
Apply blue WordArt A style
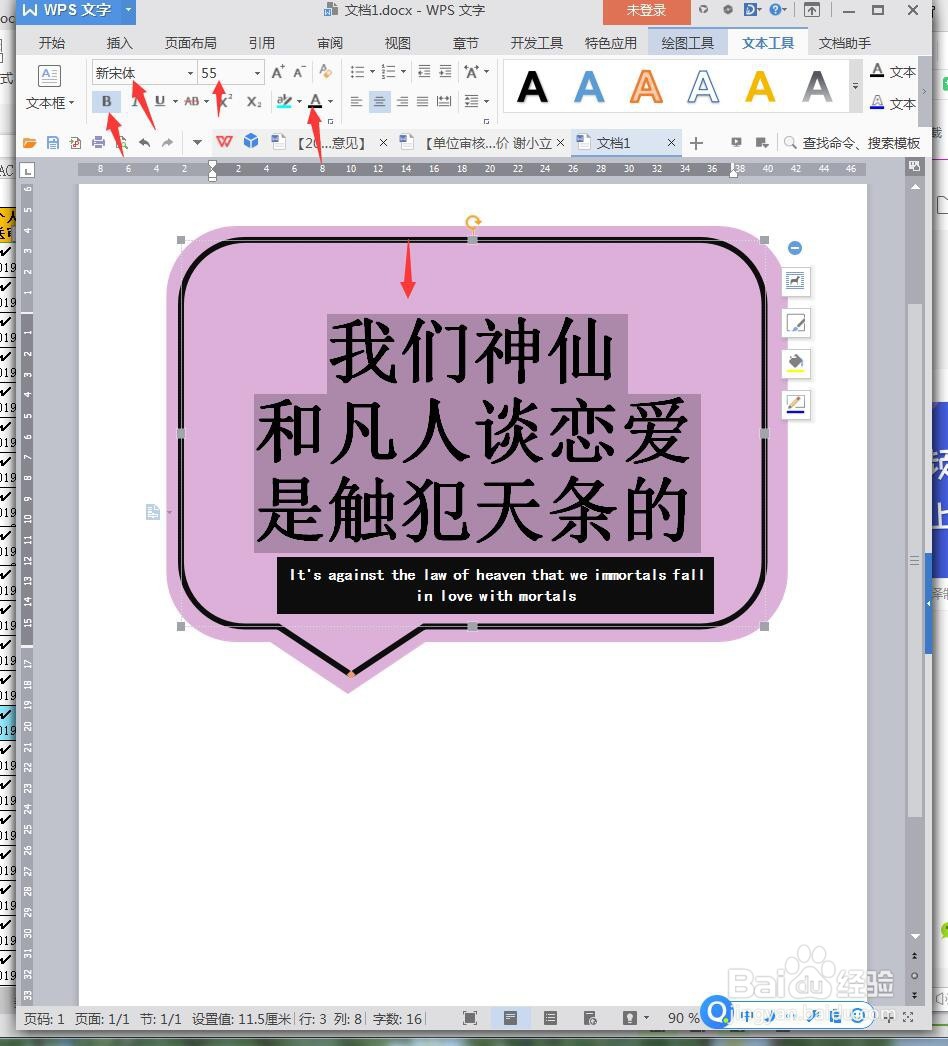[x=589, y=87]
